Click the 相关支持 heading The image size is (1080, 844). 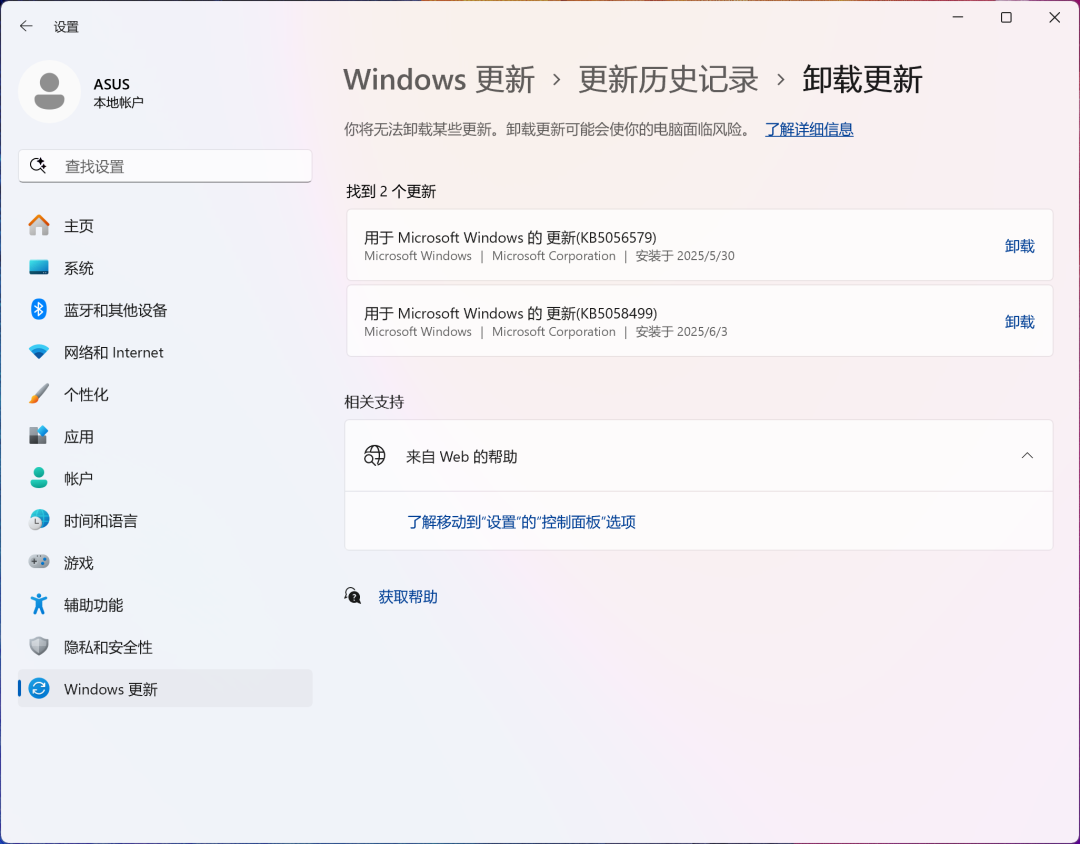point(374,402)
